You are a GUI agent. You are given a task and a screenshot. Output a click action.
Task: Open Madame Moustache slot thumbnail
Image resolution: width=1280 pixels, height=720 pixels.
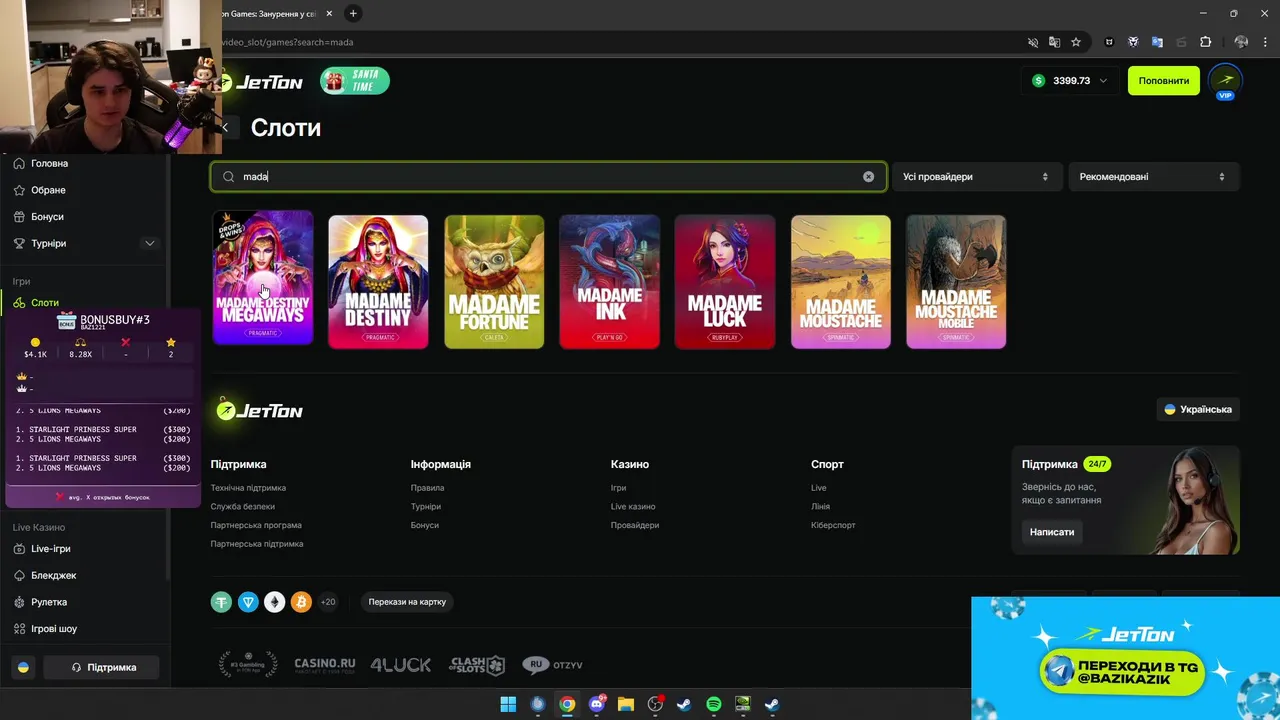pyautogui.click(x=841, y=282)
